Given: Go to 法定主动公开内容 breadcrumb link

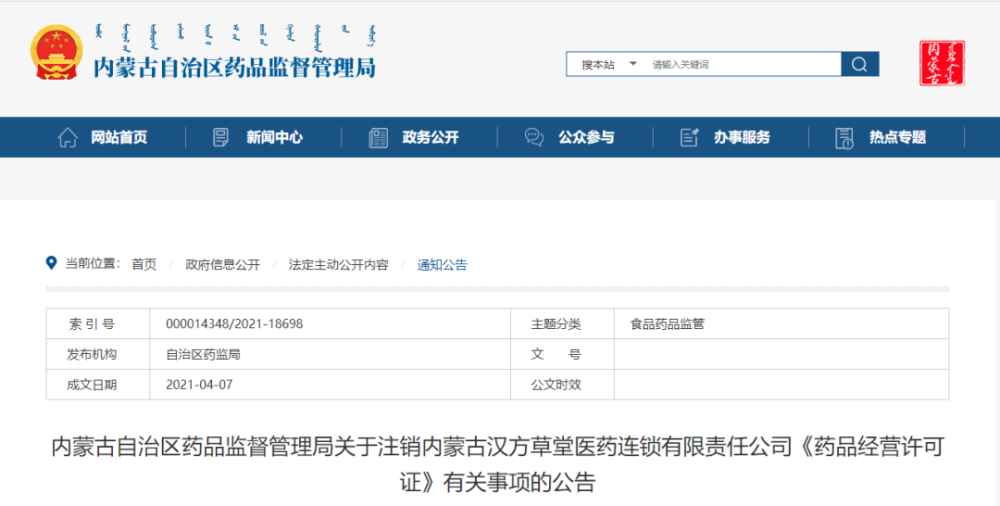Looking at the screenshot, I should [x=338, y=264].
